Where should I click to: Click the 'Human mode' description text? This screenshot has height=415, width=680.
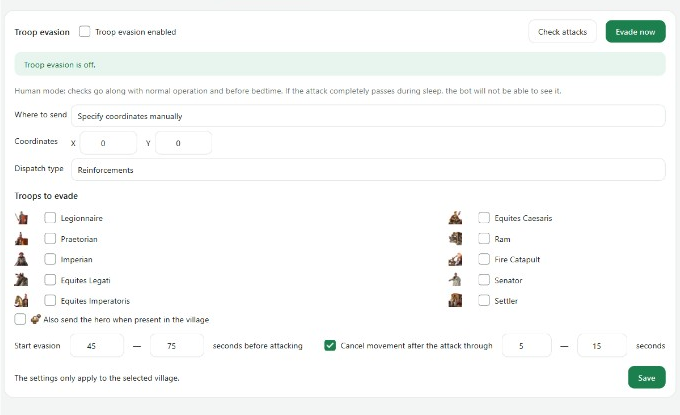click(x=288, y=91)
